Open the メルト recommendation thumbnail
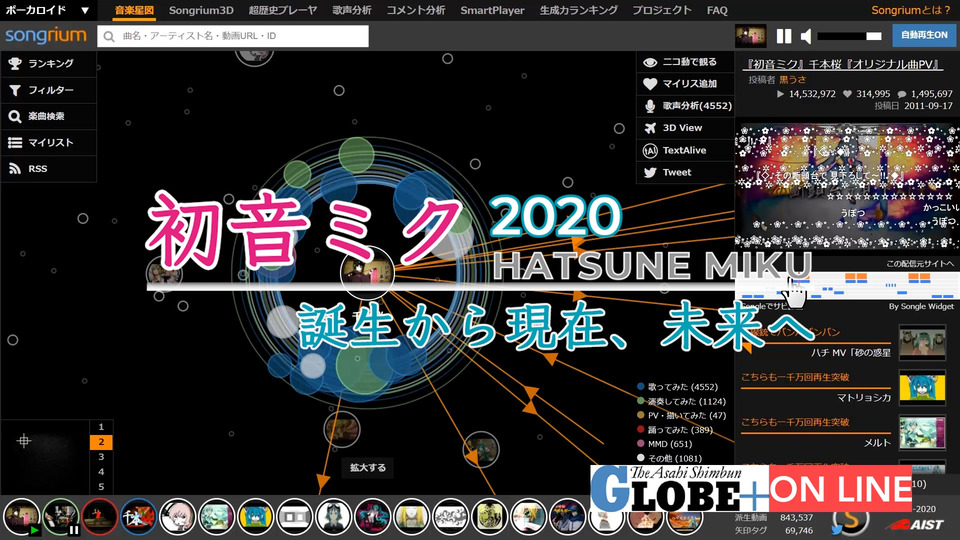Viewport: 960px width, 540px height. click(922, 432)
